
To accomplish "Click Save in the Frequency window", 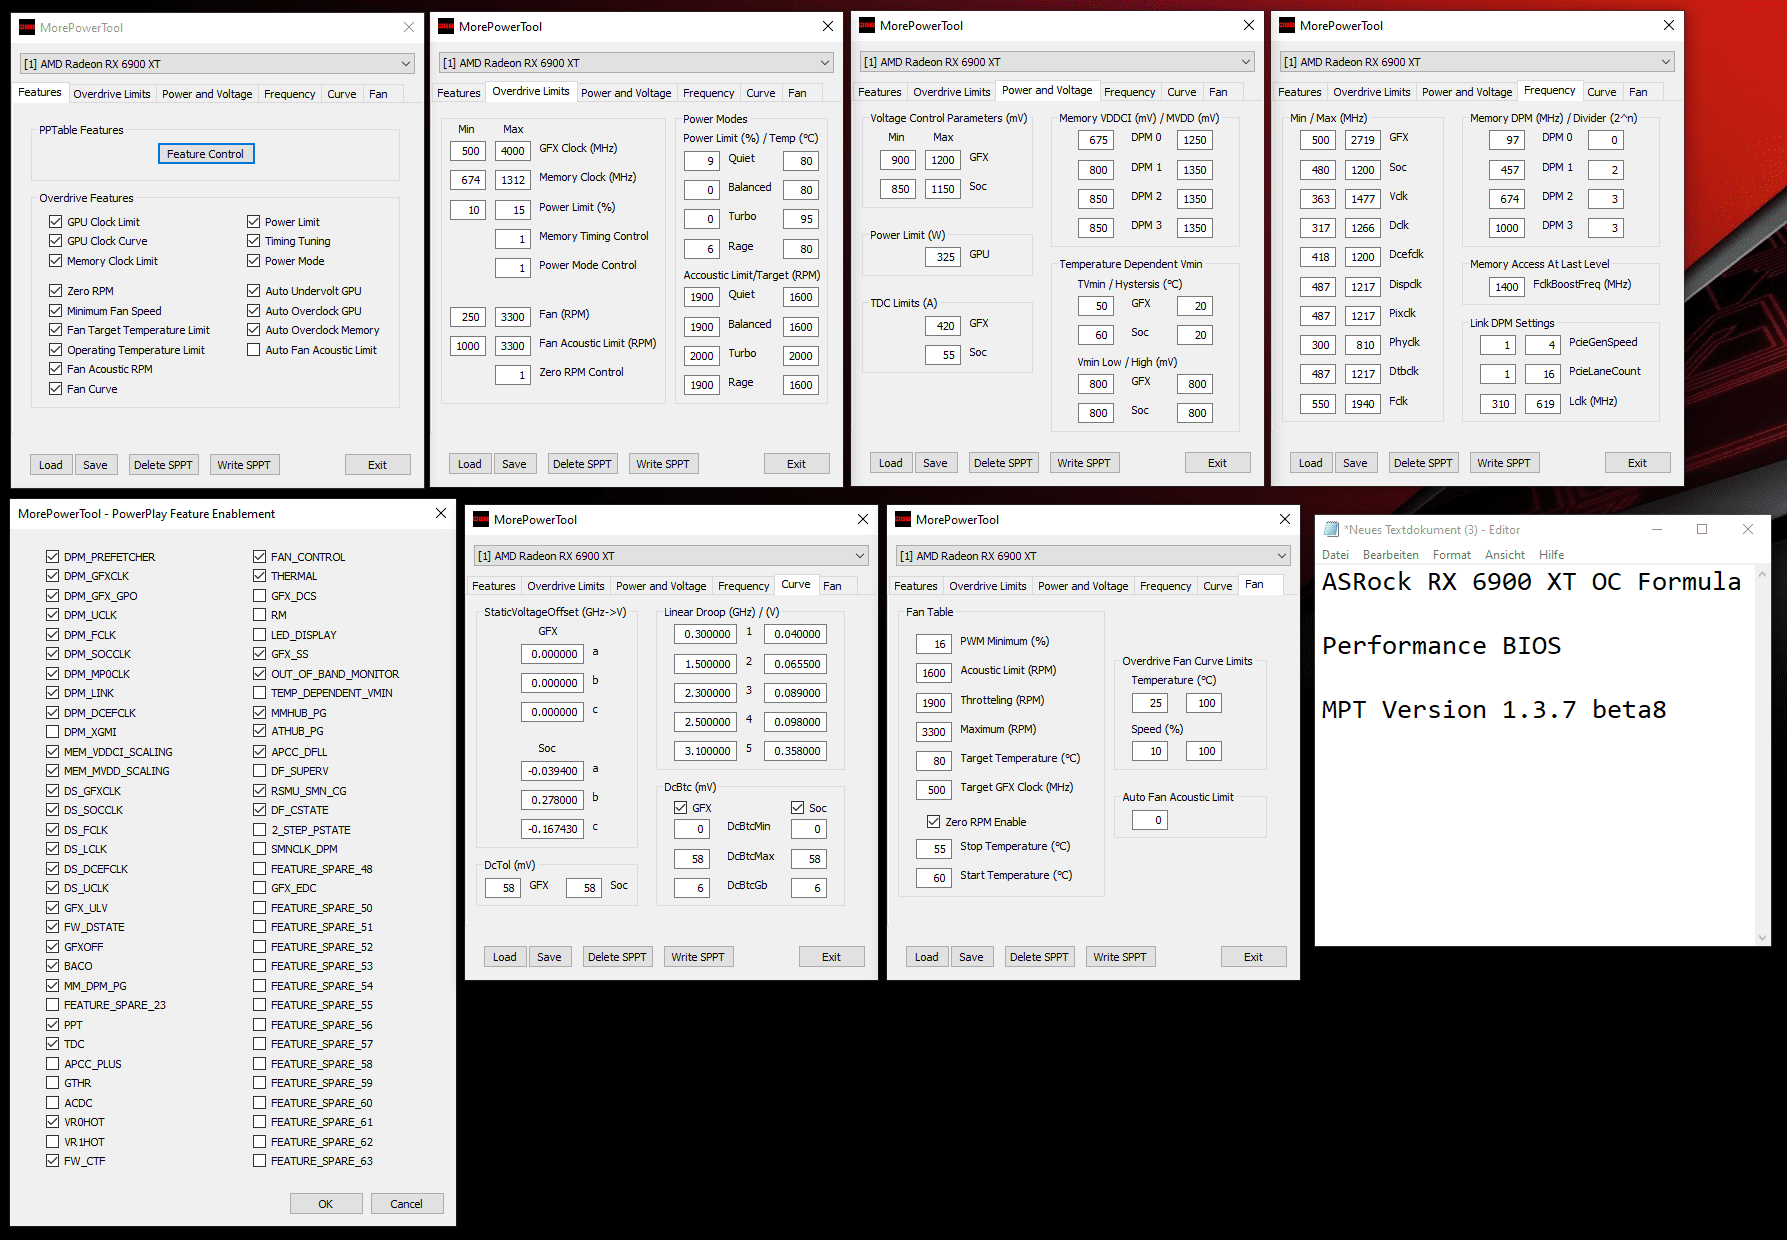I will [x=1355, y=463].
